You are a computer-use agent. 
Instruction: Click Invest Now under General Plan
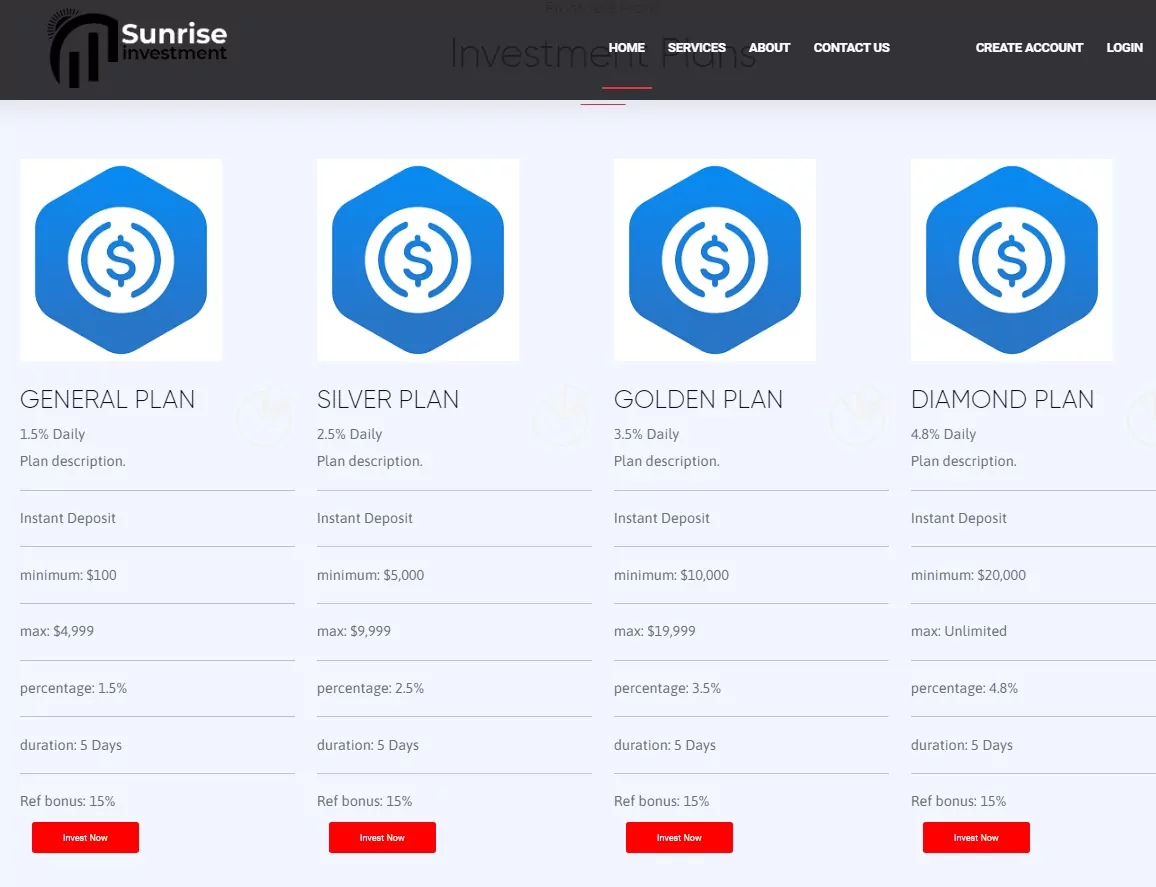[x=86, y=838]
